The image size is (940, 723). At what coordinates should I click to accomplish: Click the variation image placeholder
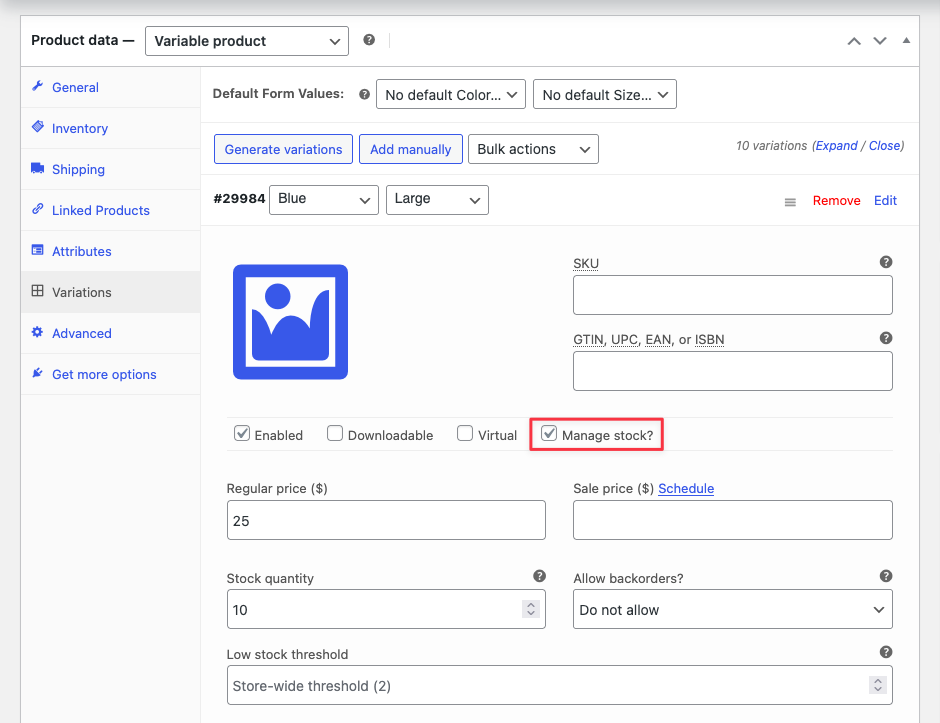(x=290, y=322)
